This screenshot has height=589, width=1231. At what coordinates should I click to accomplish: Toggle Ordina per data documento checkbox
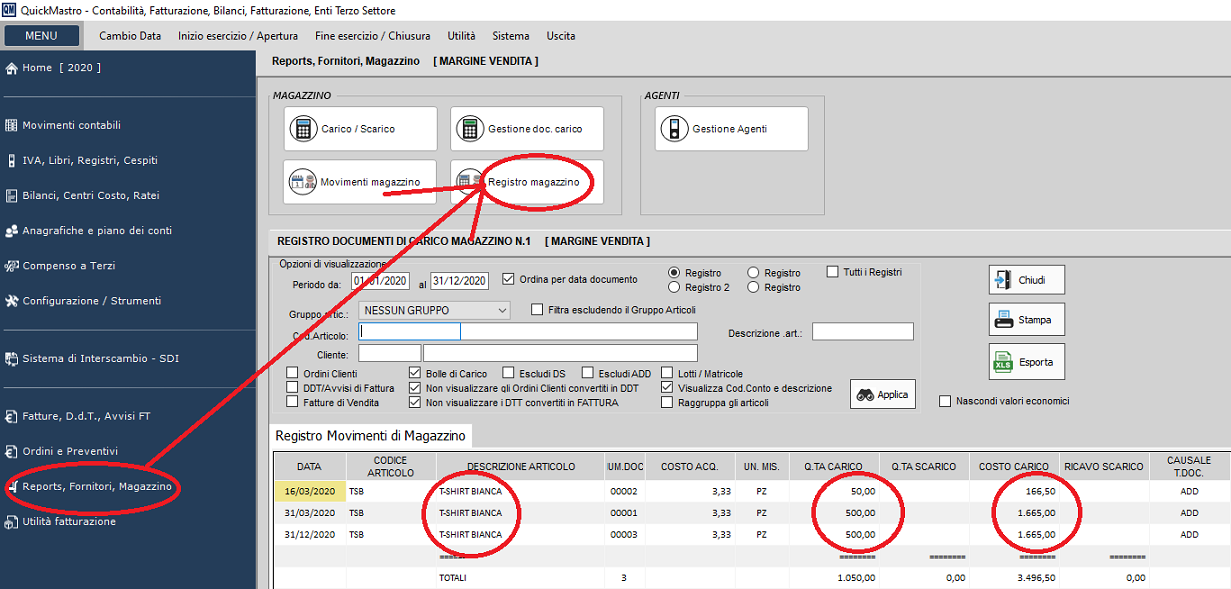509,279
